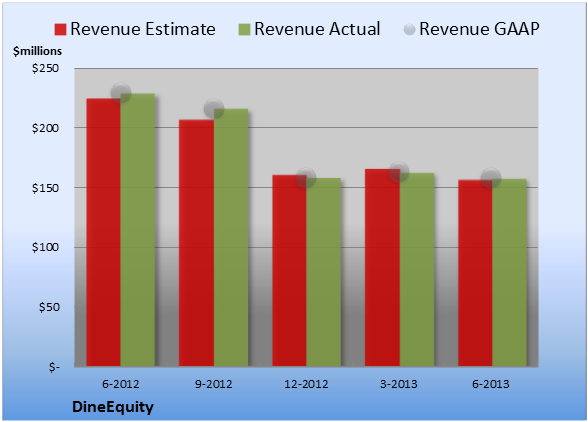Click the GAAP revenue marker for 6-2012
This screenshot has width=588, height=422.
click(x=121, y=93)
